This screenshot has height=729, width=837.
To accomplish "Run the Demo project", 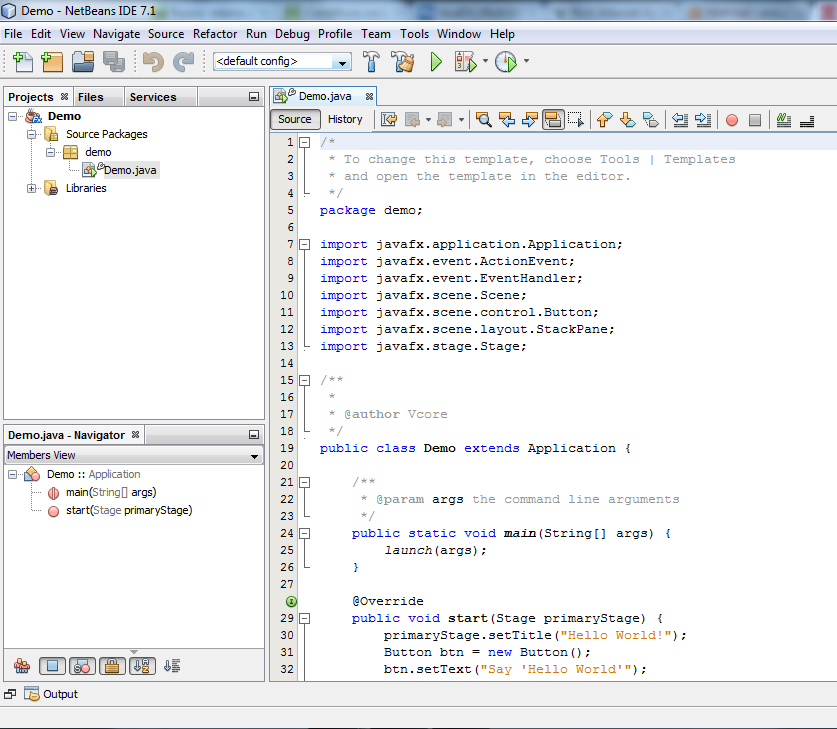I will pyautogui.click(x=436, y=61).
